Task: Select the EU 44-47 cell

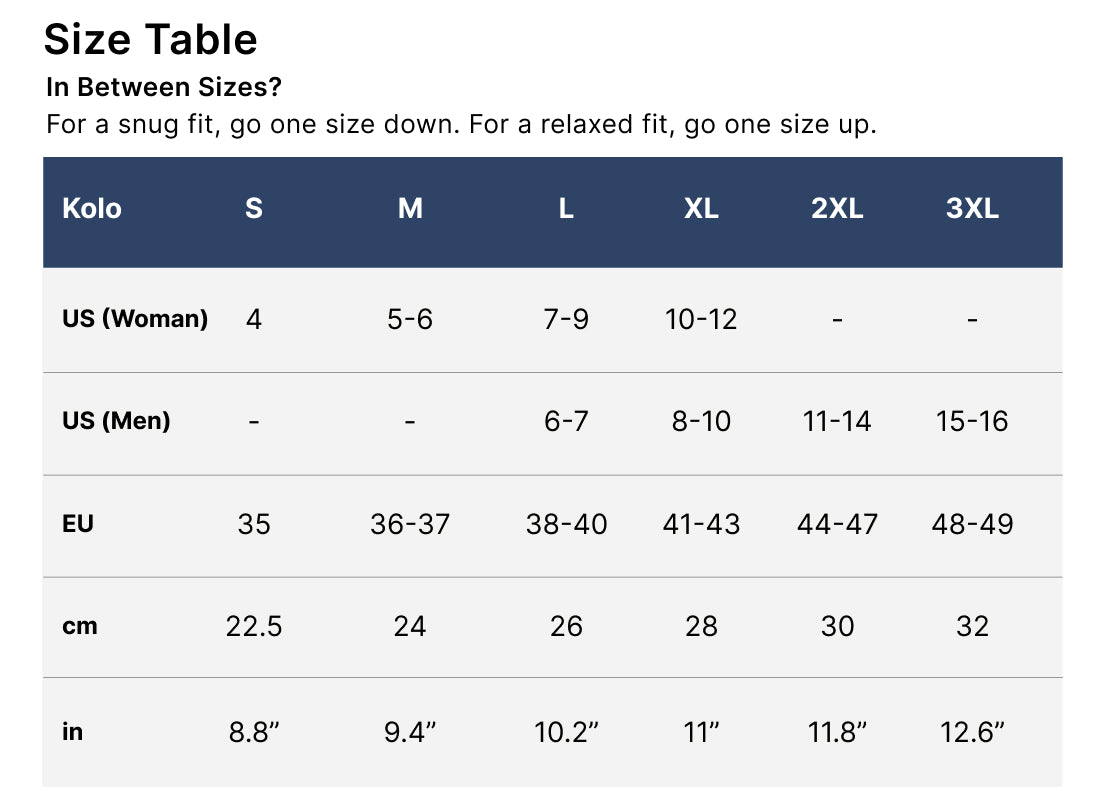Action: coord(837,524)
